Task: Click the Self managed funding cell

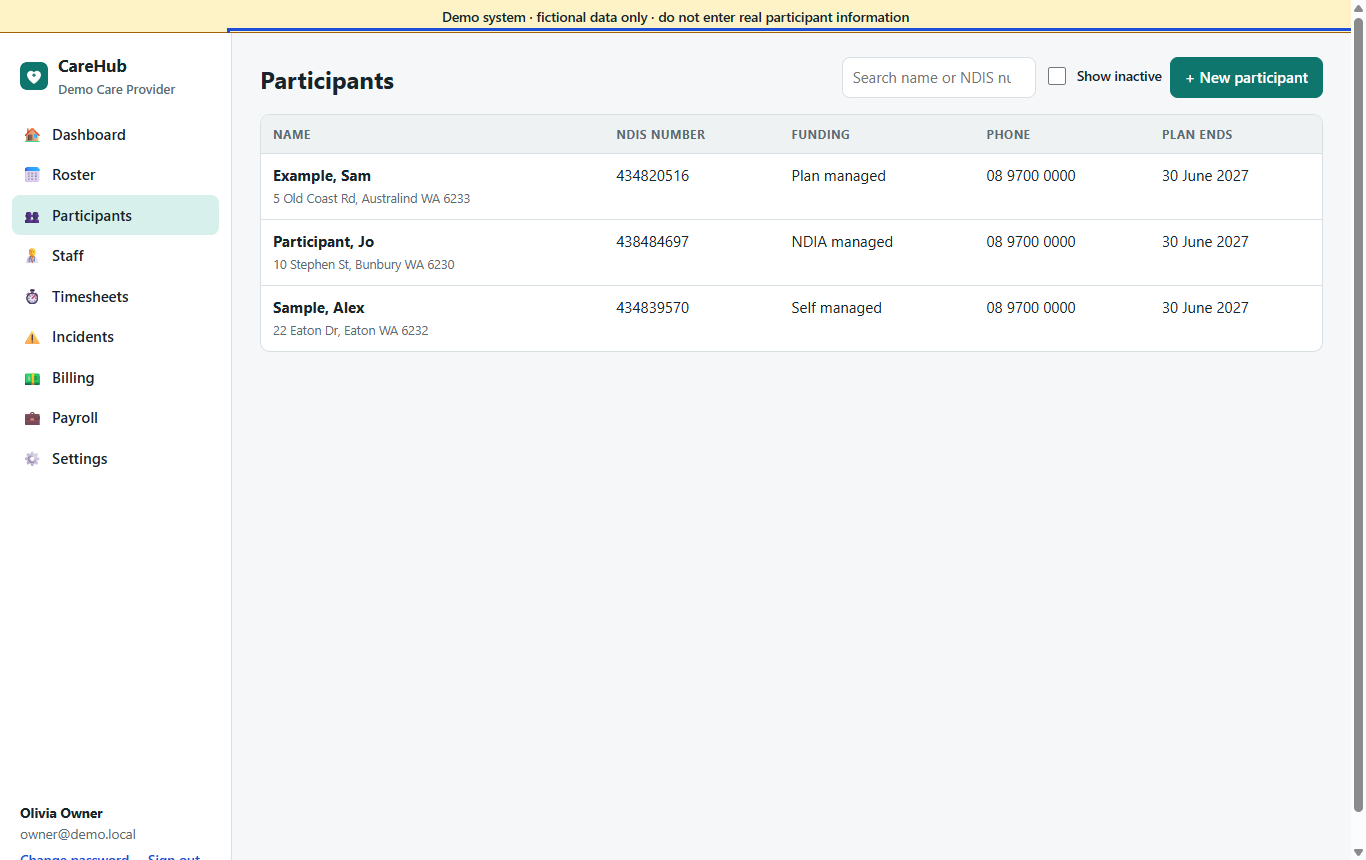Action: point(836,308)
